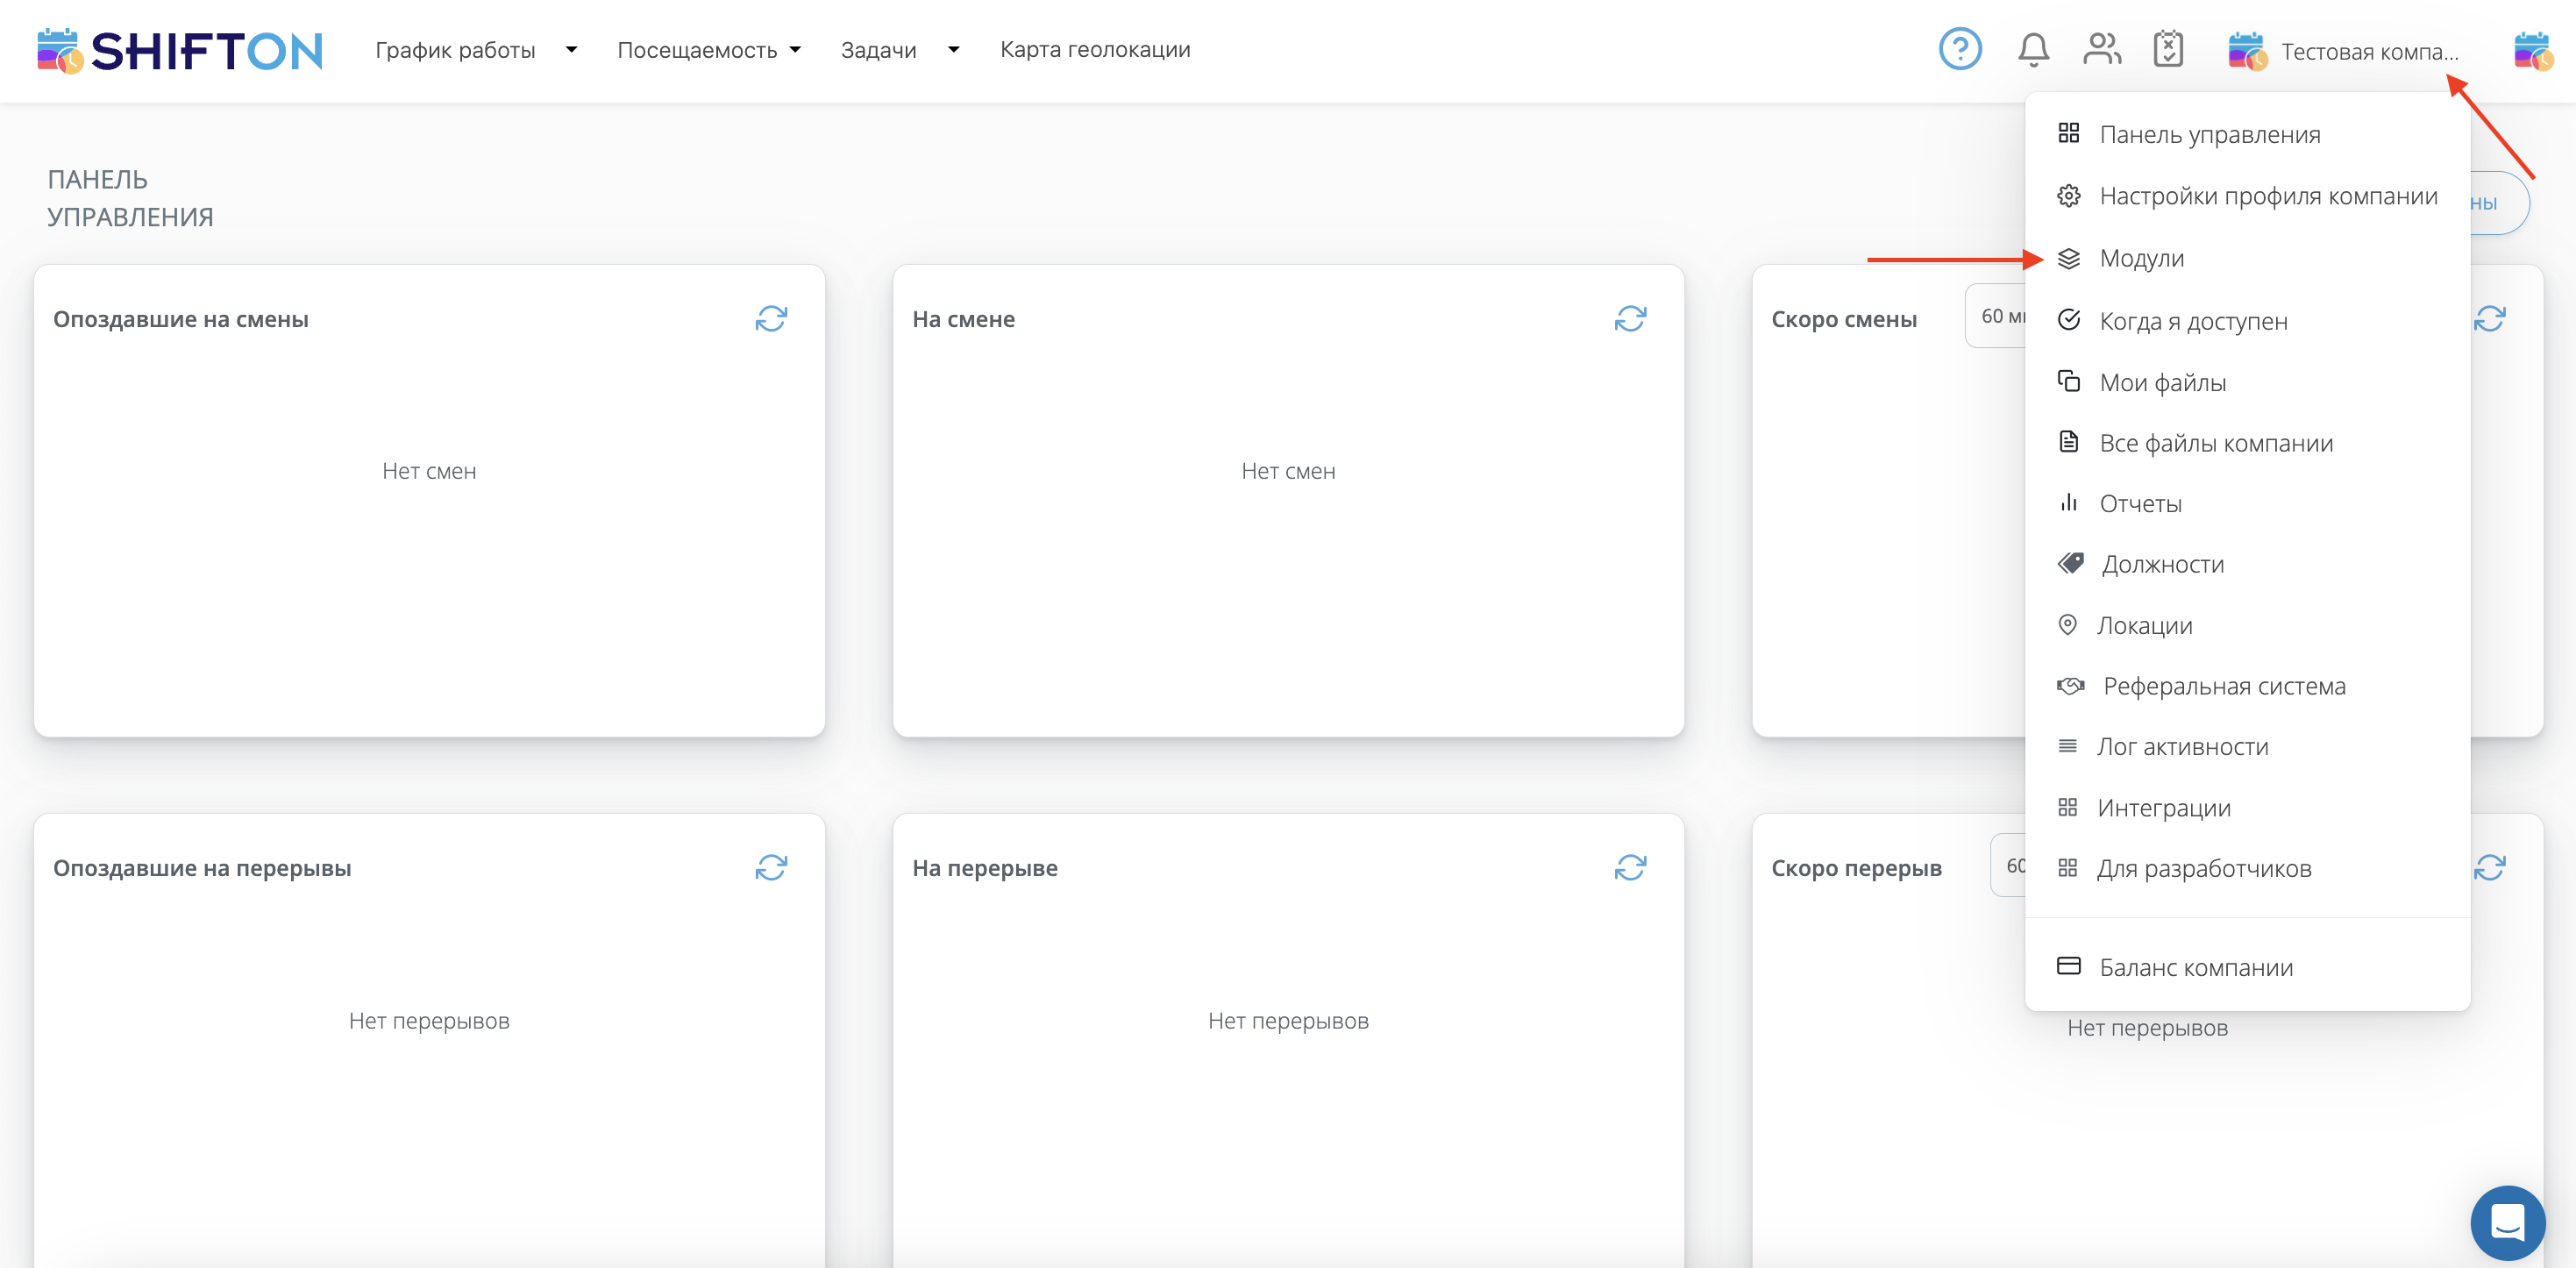Click the На перерыве heading
The width and height of the screenshot is (2576, 1268).
point(984,868)
